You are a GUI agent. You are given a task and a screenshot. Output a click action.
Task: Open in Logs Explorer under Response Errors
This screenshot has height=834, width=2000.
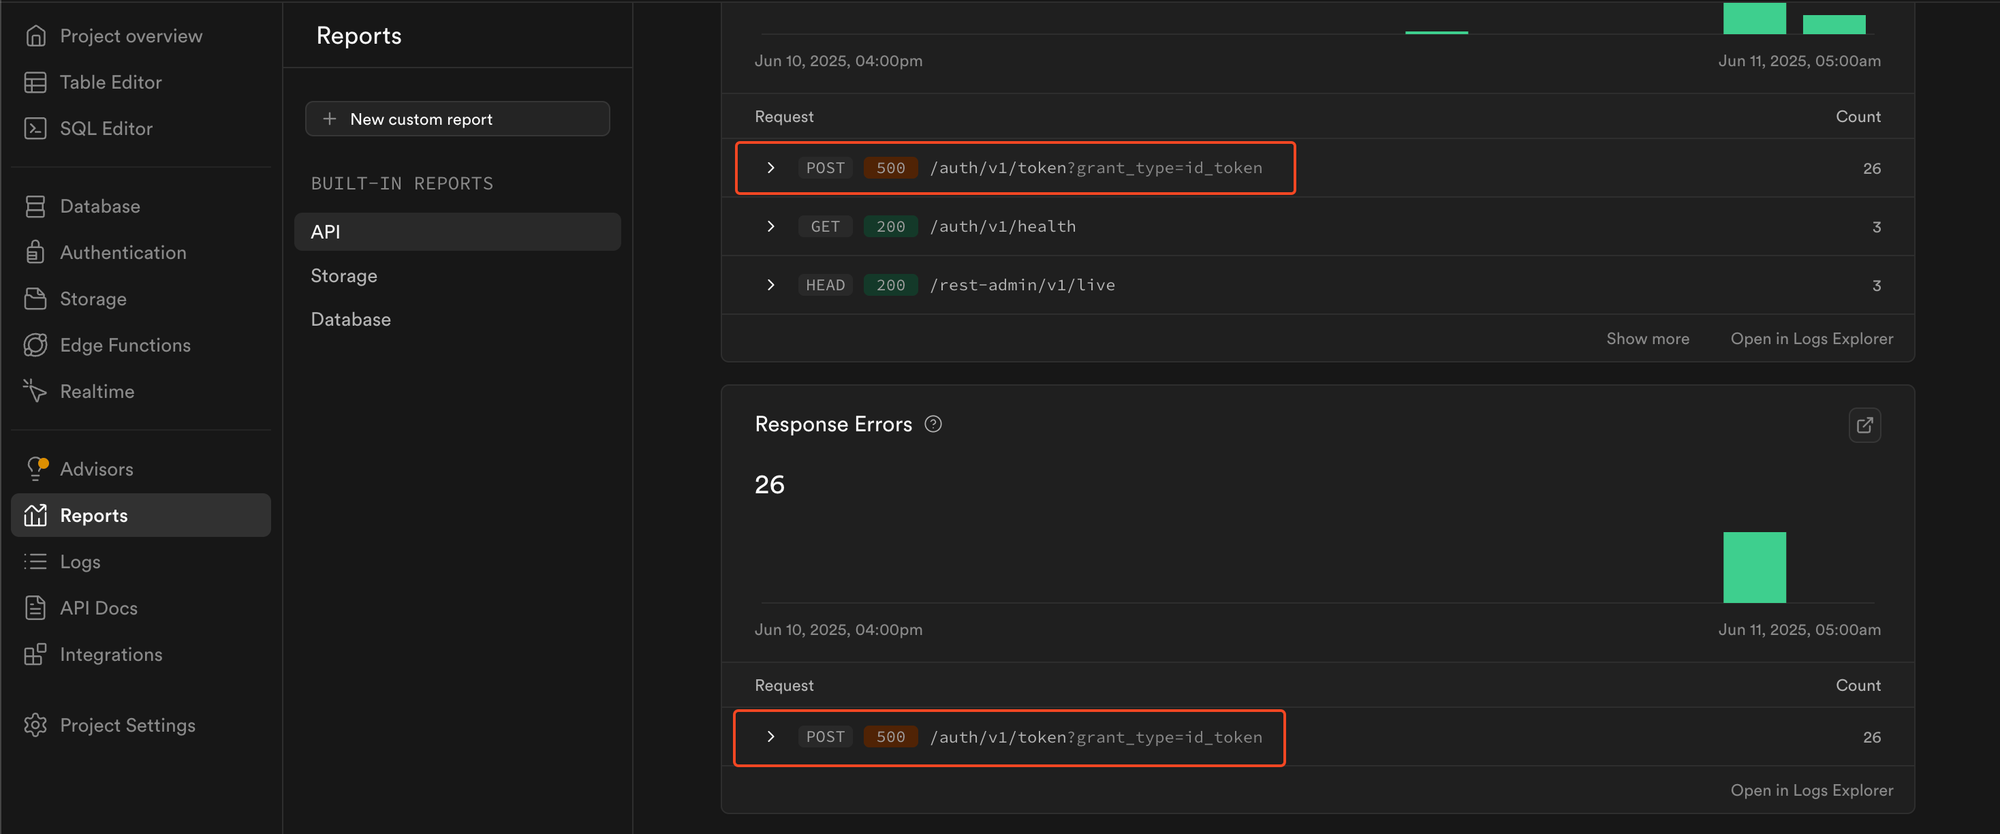pos(1811,790)
